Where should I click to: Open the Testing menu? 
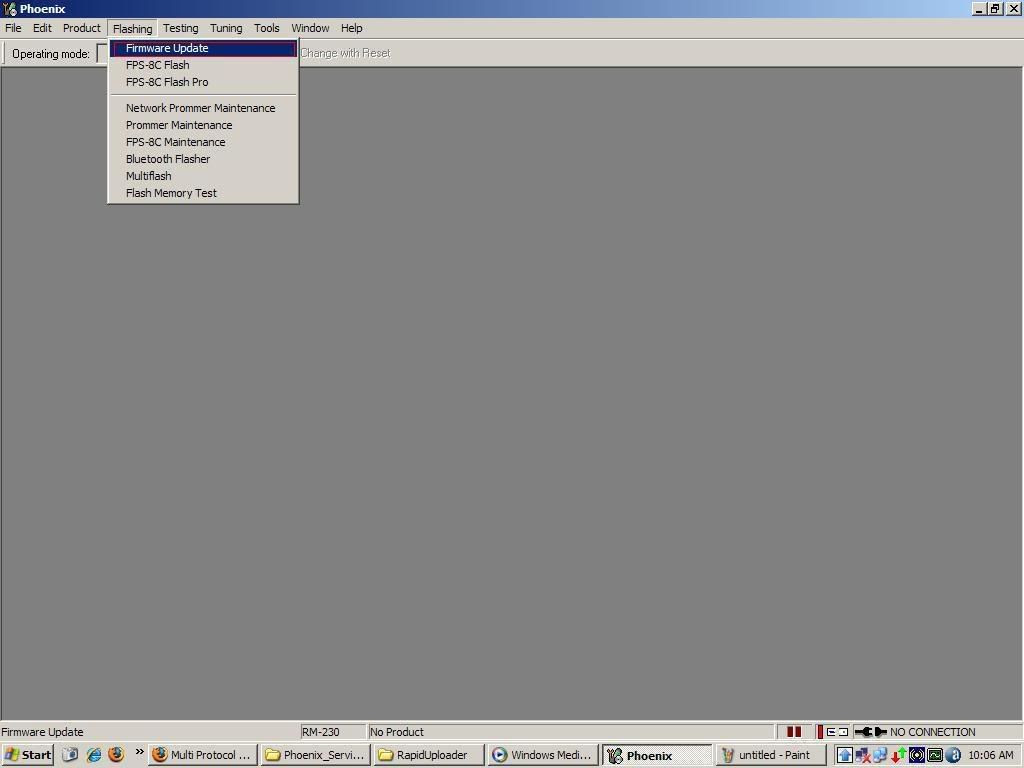tap(181, 28)
